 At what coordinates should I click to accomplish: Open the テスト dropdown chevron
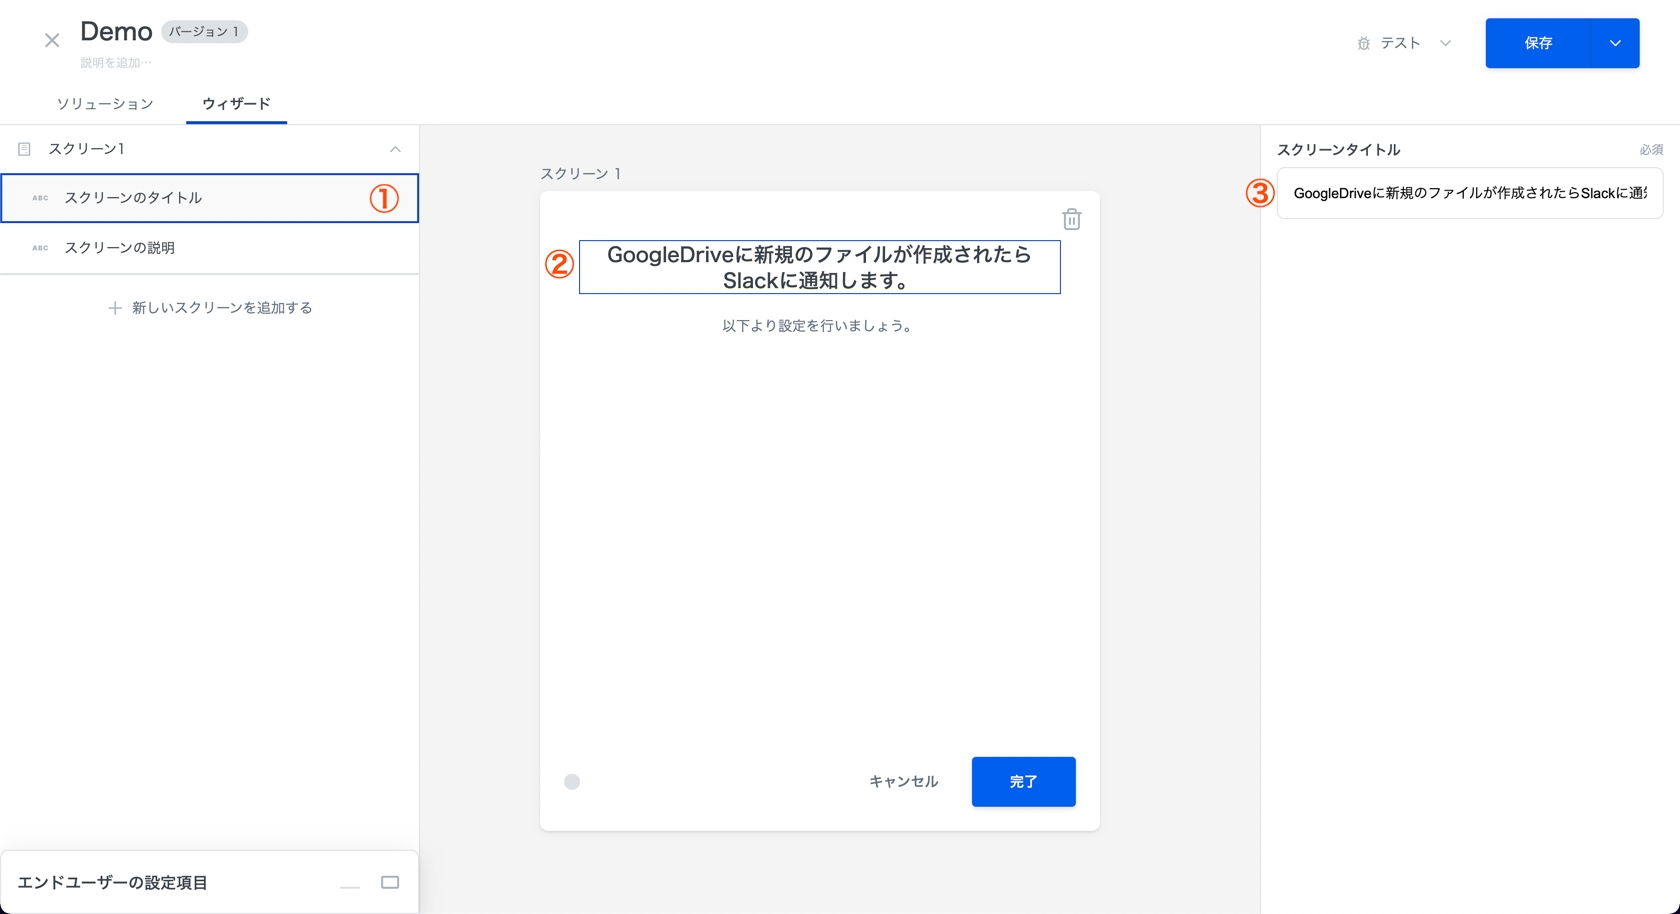point(1445,44)
